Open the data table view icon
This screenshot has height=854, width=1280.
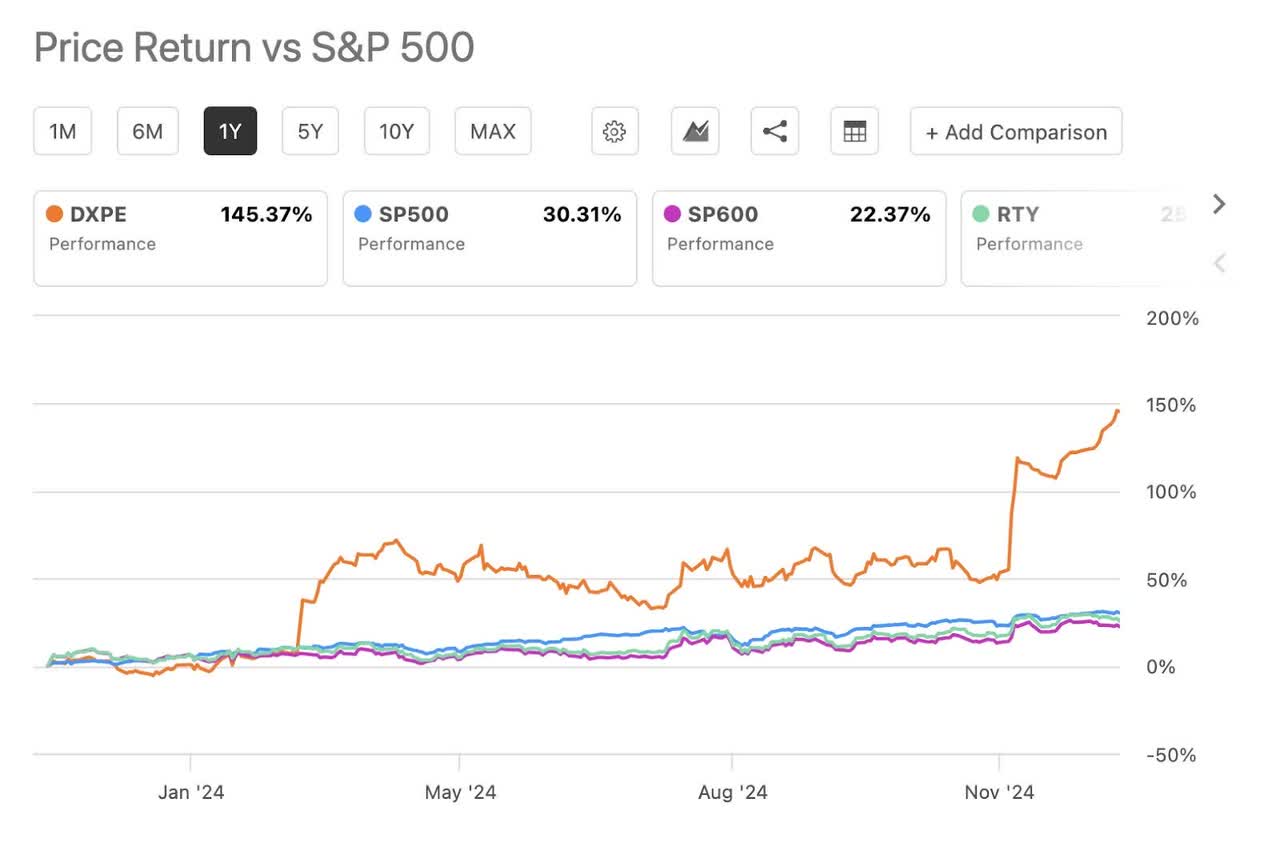click(855, 132)
